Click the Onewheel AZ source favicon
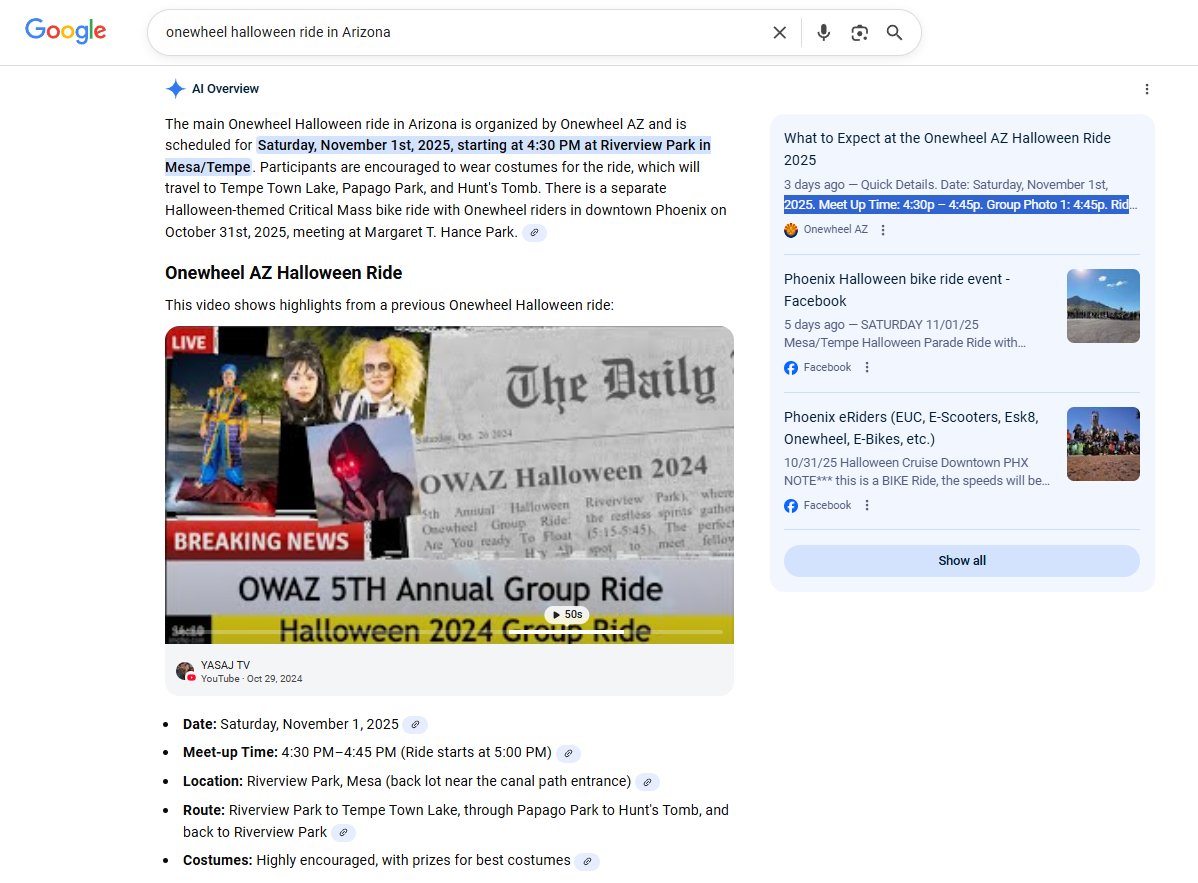1198x883 pixels. point(791,230)
